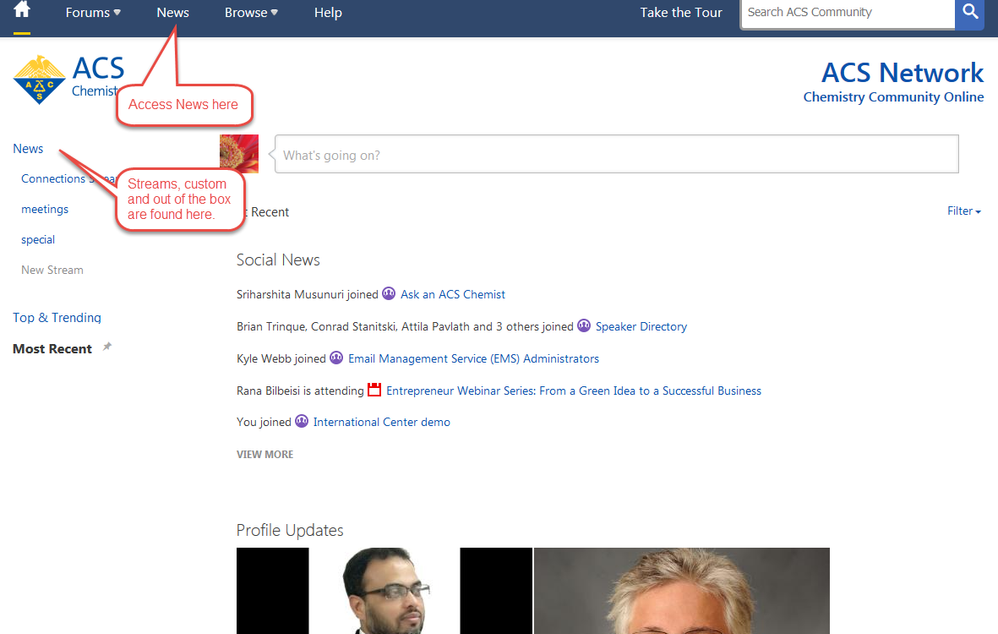Click calendar icon before Entrepreneur Webinar Series
This screenshot has width=998, height=634.
point(375,390)
